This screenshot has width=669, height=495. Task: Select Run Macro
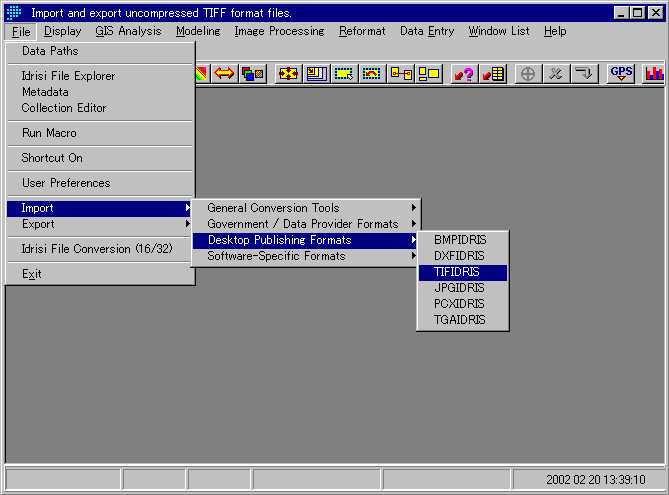click(101, 133)
